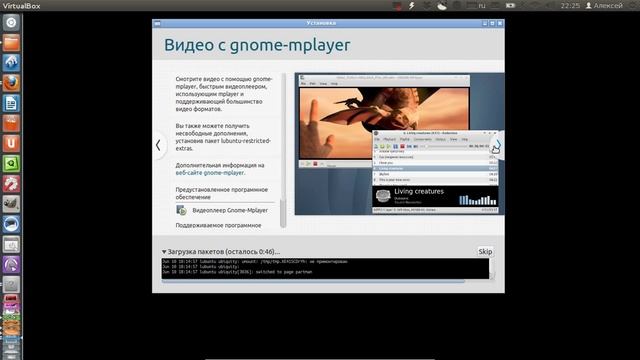Click the blue house-shaped launcher icon
Image resolution: width=640 pixels, height=360 pixels.
pyautogui.click(x=11, y=63)
